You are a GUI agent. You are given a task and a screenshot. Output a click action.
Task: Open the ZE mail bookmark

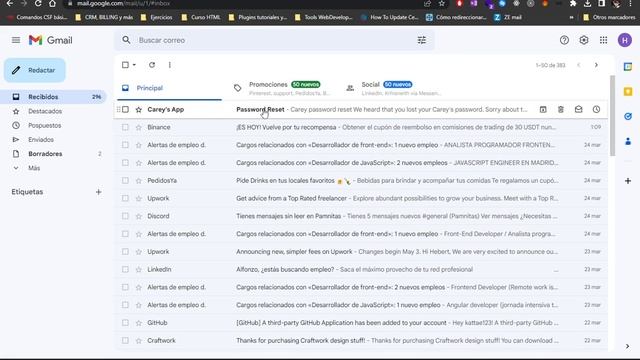click(x=508, y=17)
